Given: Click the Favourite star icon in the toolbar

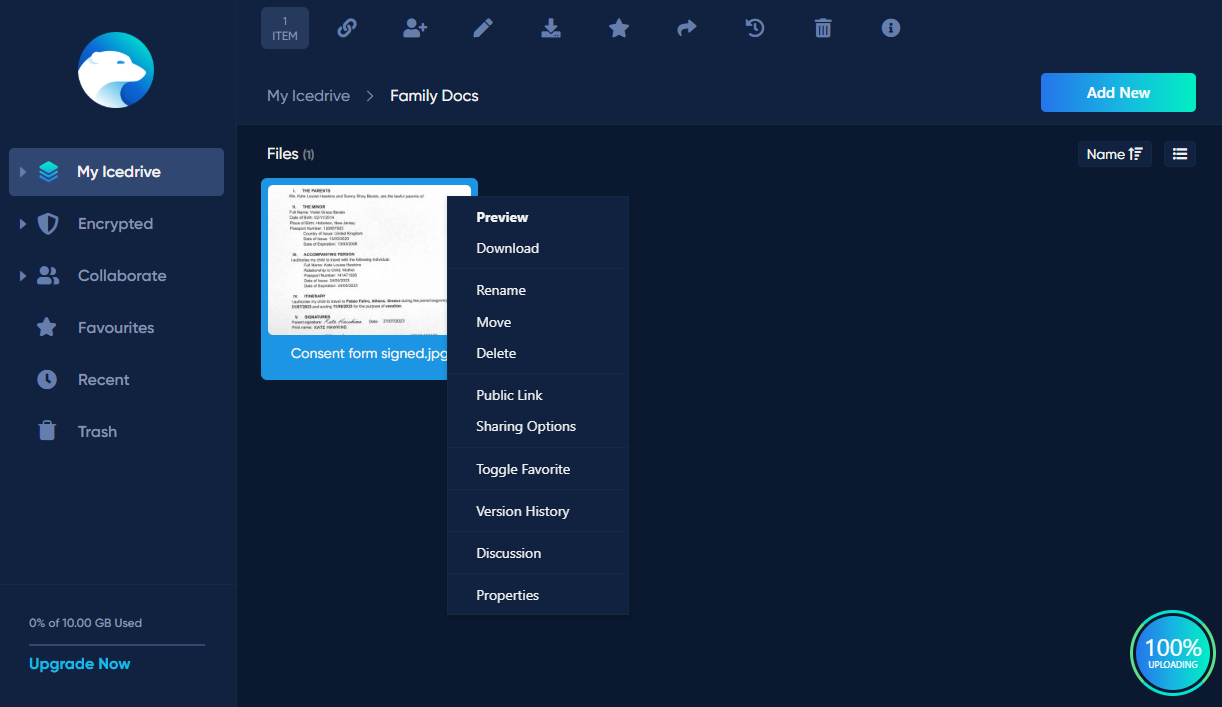Looking at the screenshot, I should coord(619,28).
